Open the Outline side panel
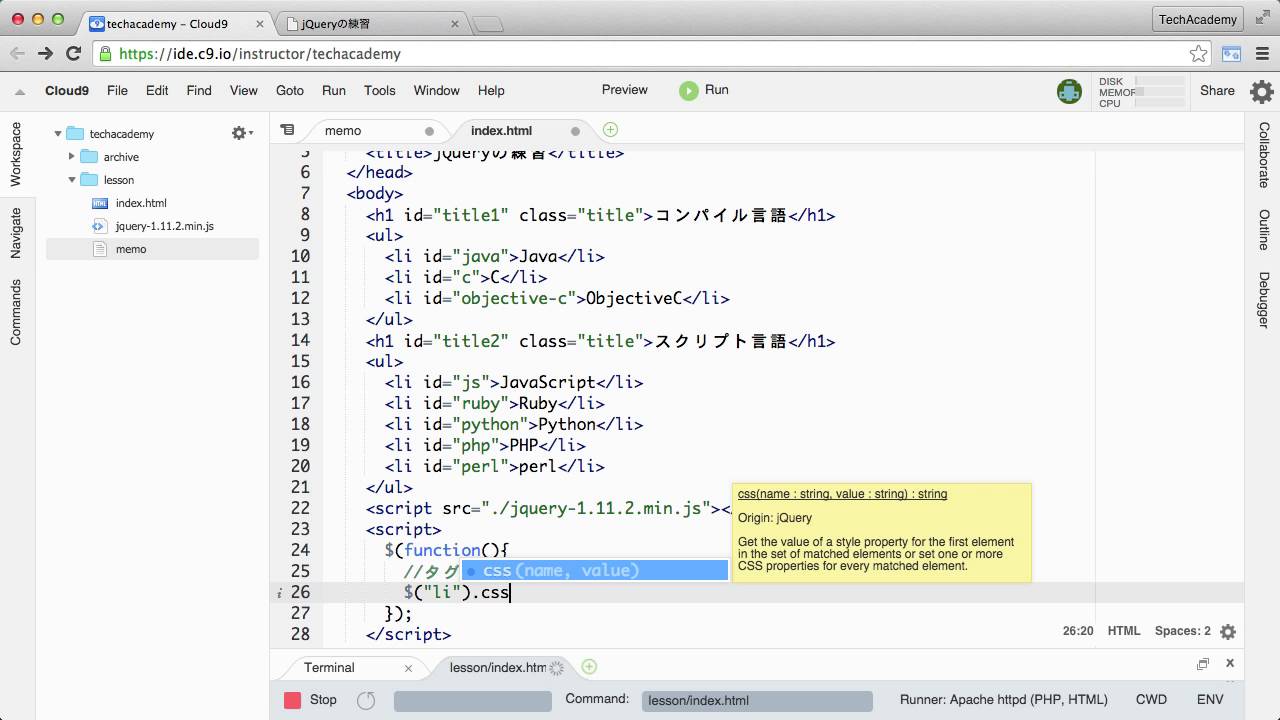Image resolution: width=1280 pixels, height=720 pixels. [1264, 230]
